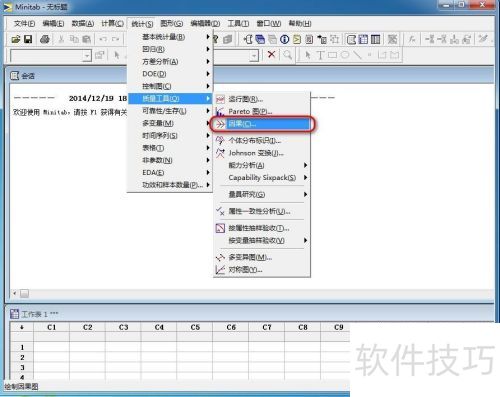Click the 会话 Session window title bar

[249, 76]
